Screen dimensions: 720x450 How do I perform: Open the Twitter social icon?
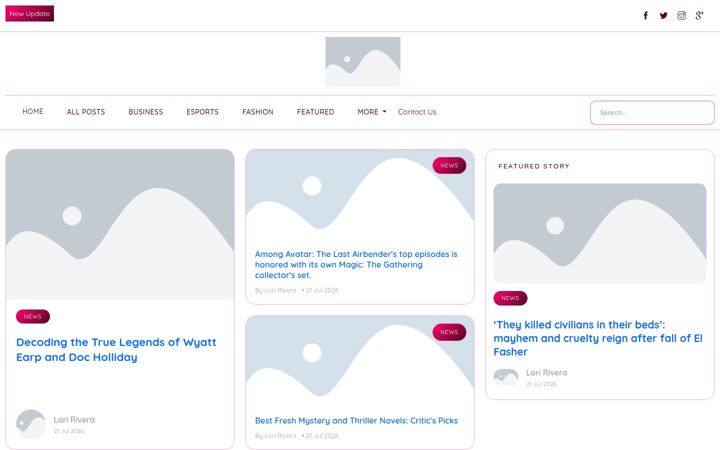664,16
